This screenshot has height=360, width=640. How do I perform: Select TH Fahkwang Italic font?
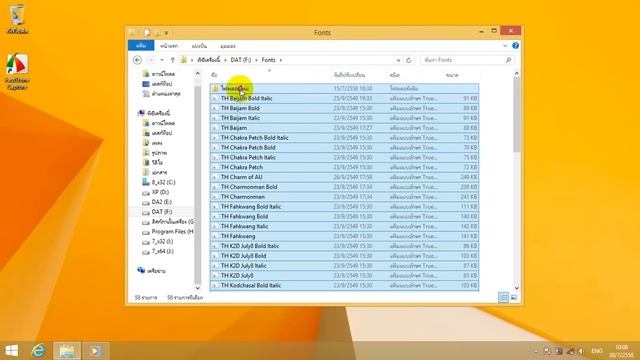point(344,226)
